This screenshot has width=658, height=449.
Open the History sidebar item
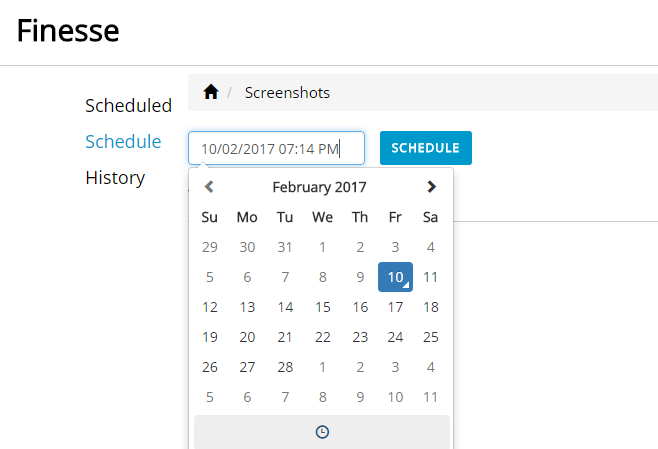click(115, 178)
